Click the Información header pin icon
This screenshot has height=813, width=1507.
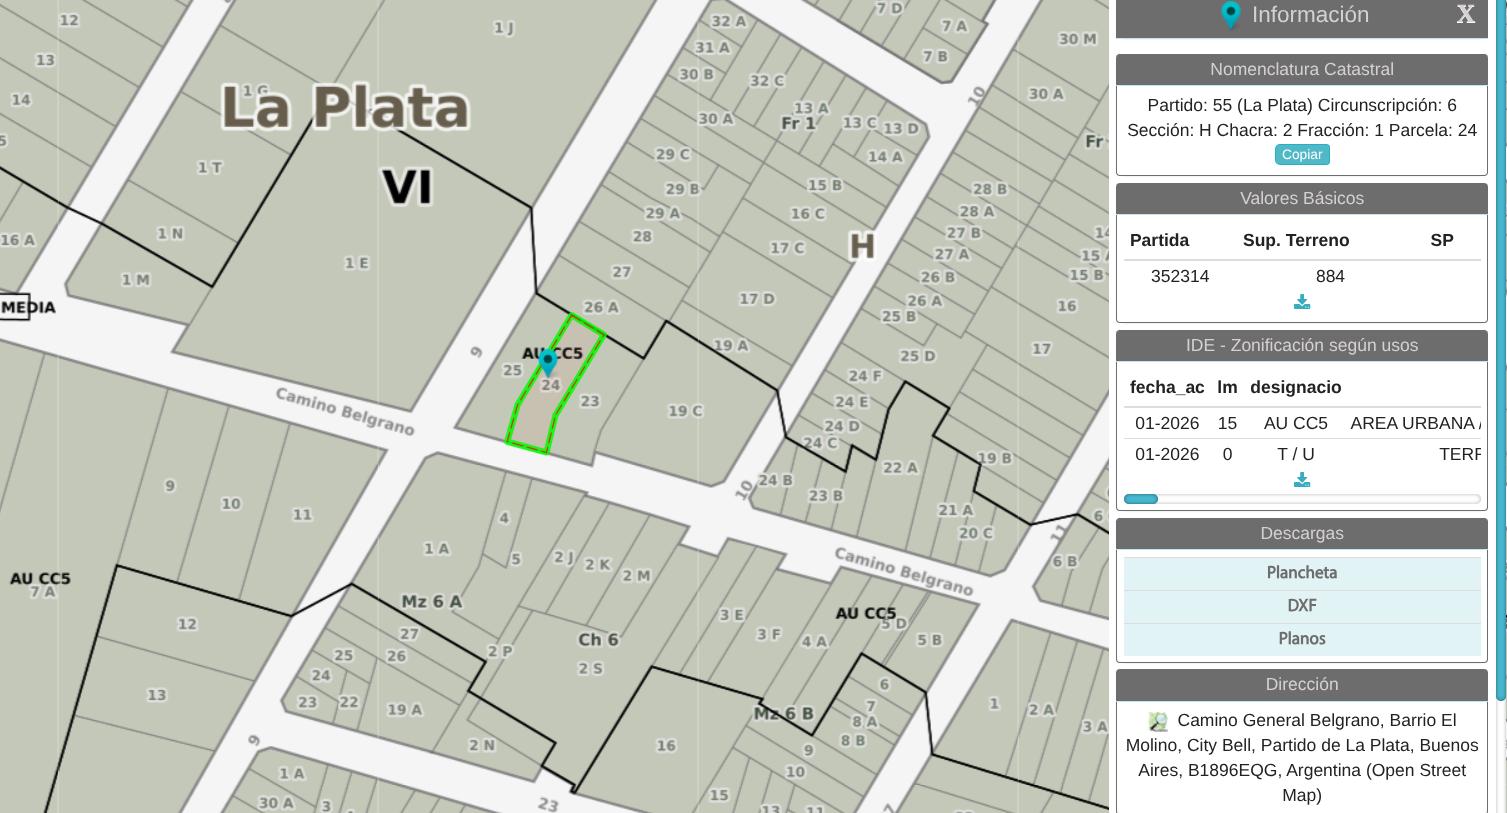point(1231,14)
